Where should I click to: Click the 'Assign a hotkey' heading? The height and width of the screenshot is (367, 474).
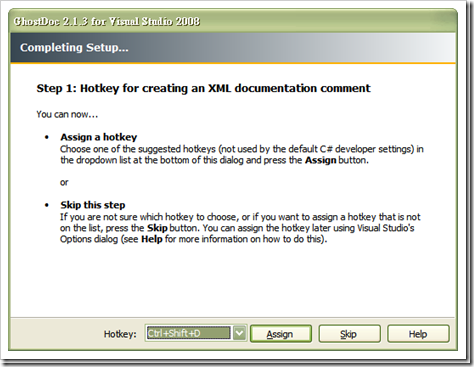99,137
